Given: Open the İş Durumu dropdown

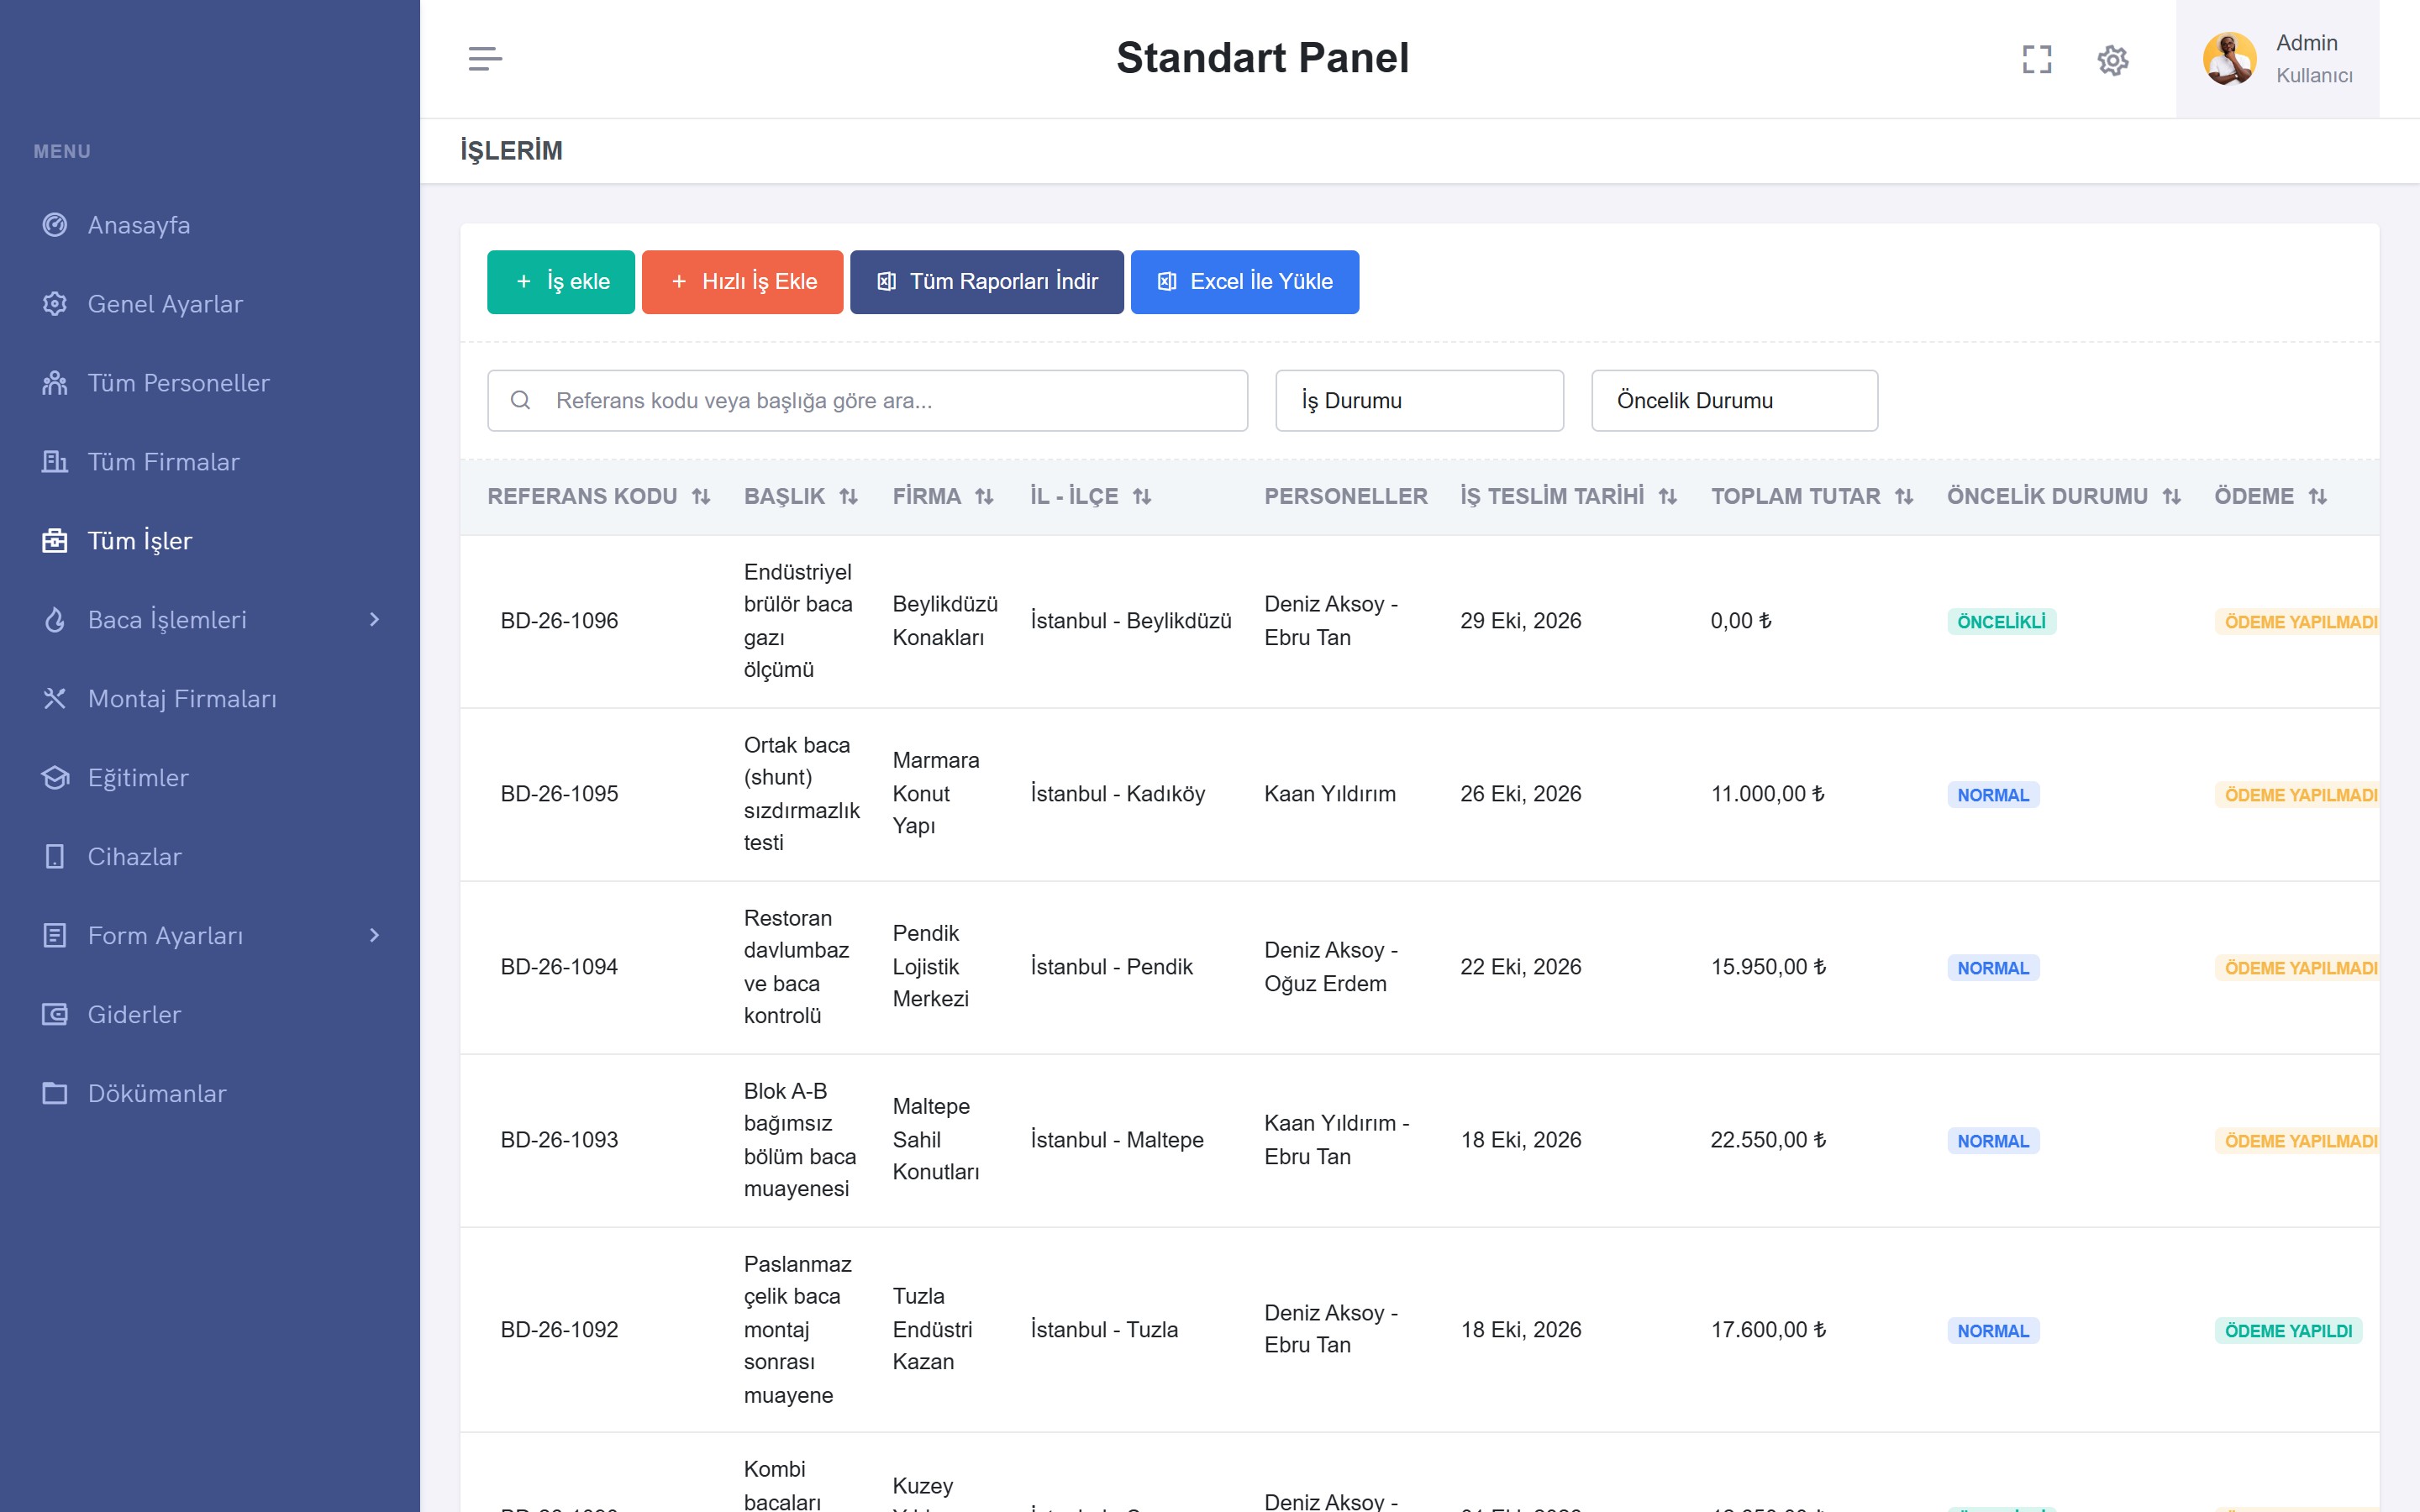Looking at the screenshot, I should pyautogui.click(x=1419, y=401).
